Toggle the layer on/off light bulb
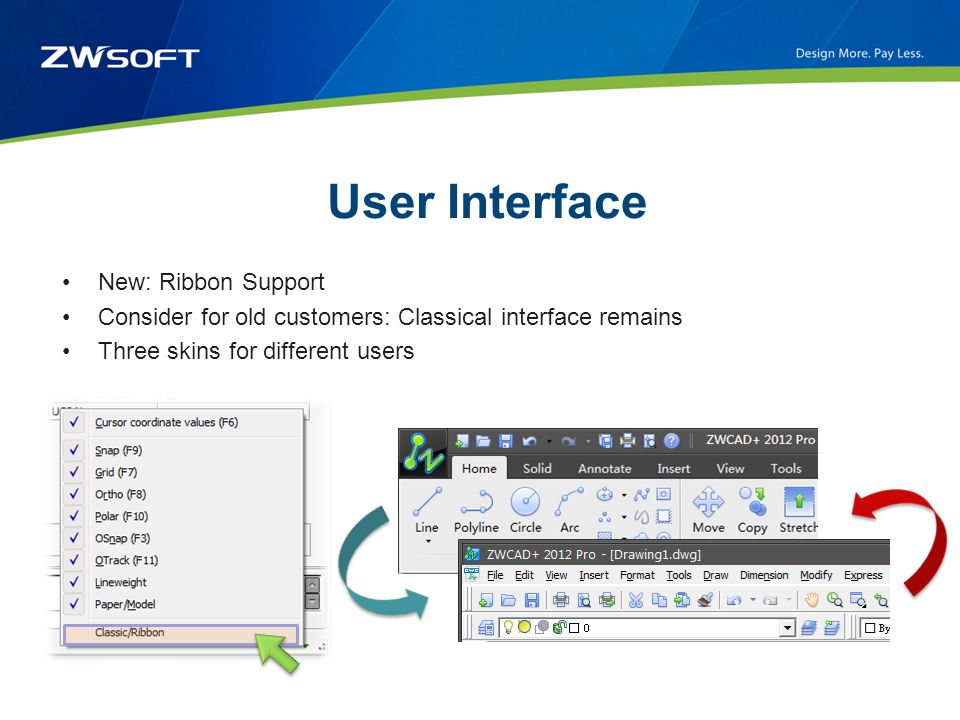 click(508, 628)
